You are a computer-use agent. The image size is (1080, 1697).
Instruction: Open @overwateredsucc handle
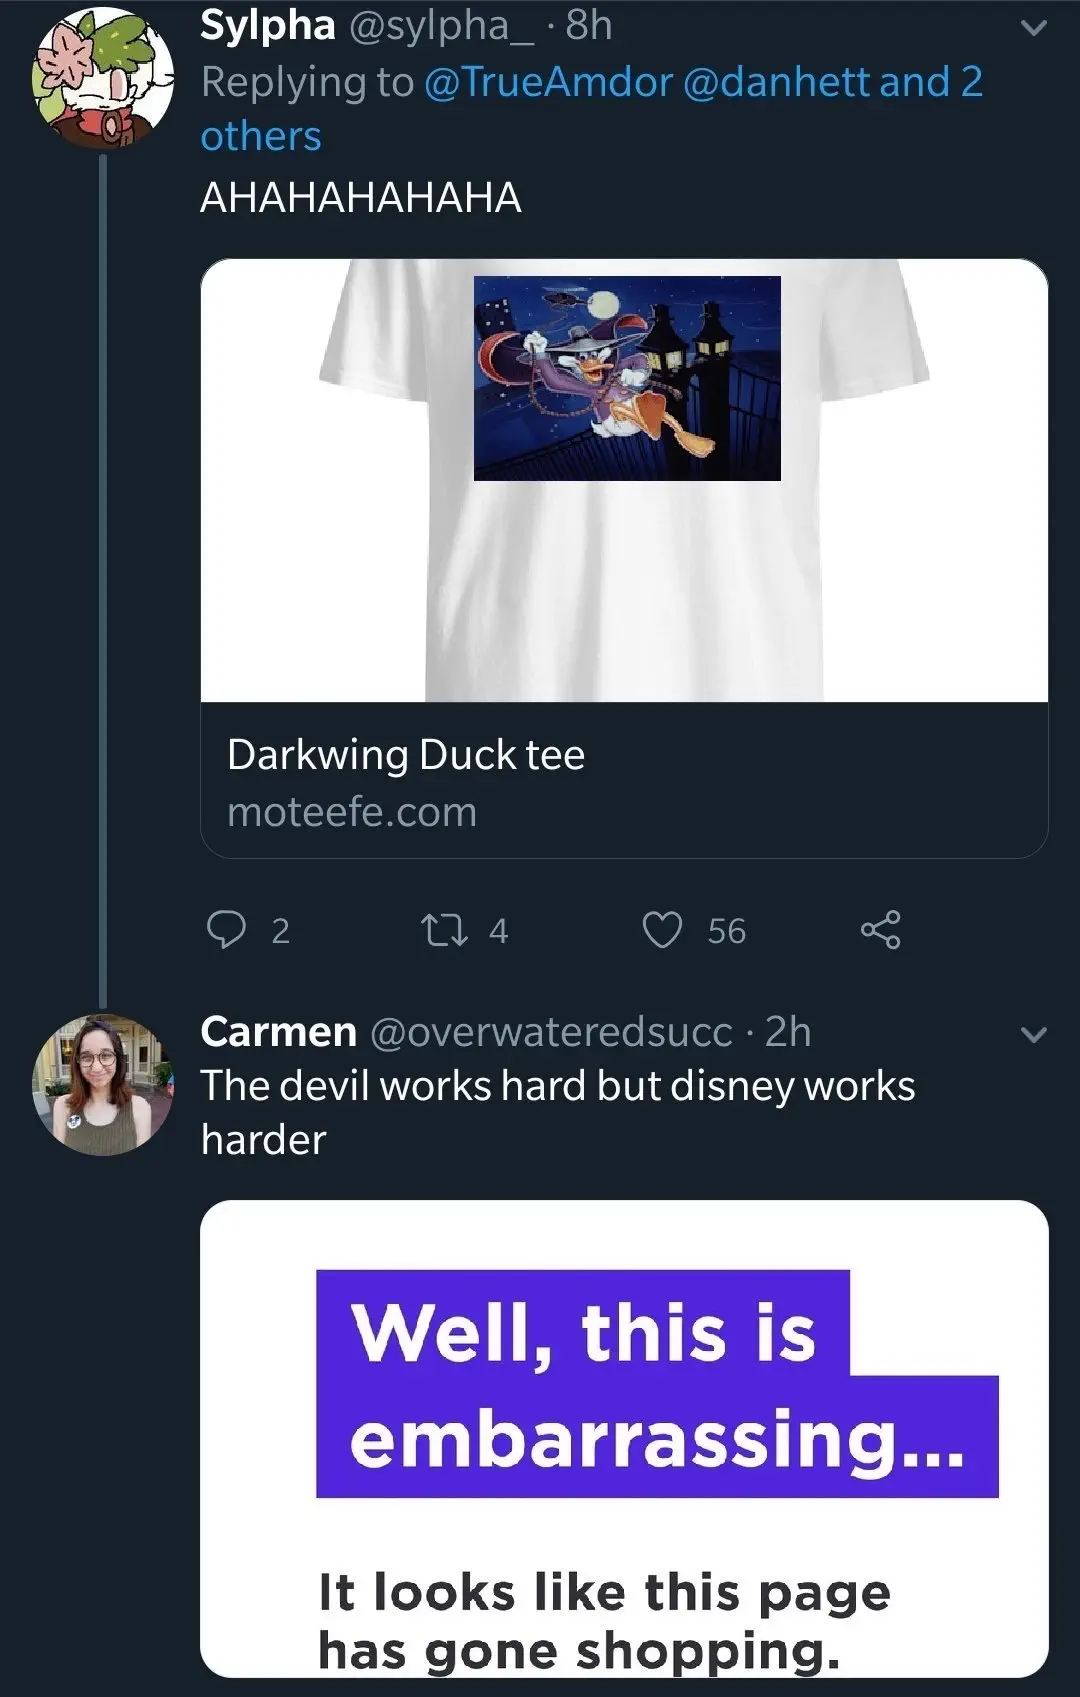coord(551,1032)
